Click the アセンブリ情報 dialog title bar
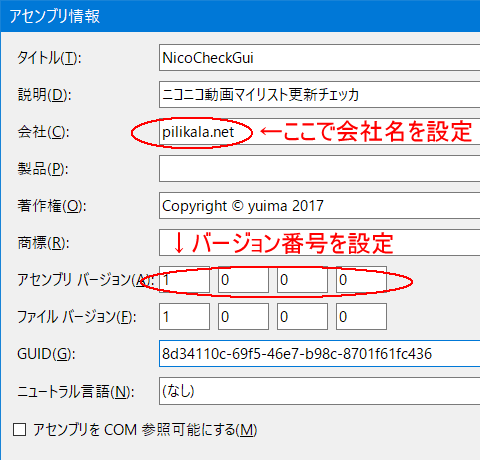480x460 pixels. pyautogui.click(x=240, y=16)
